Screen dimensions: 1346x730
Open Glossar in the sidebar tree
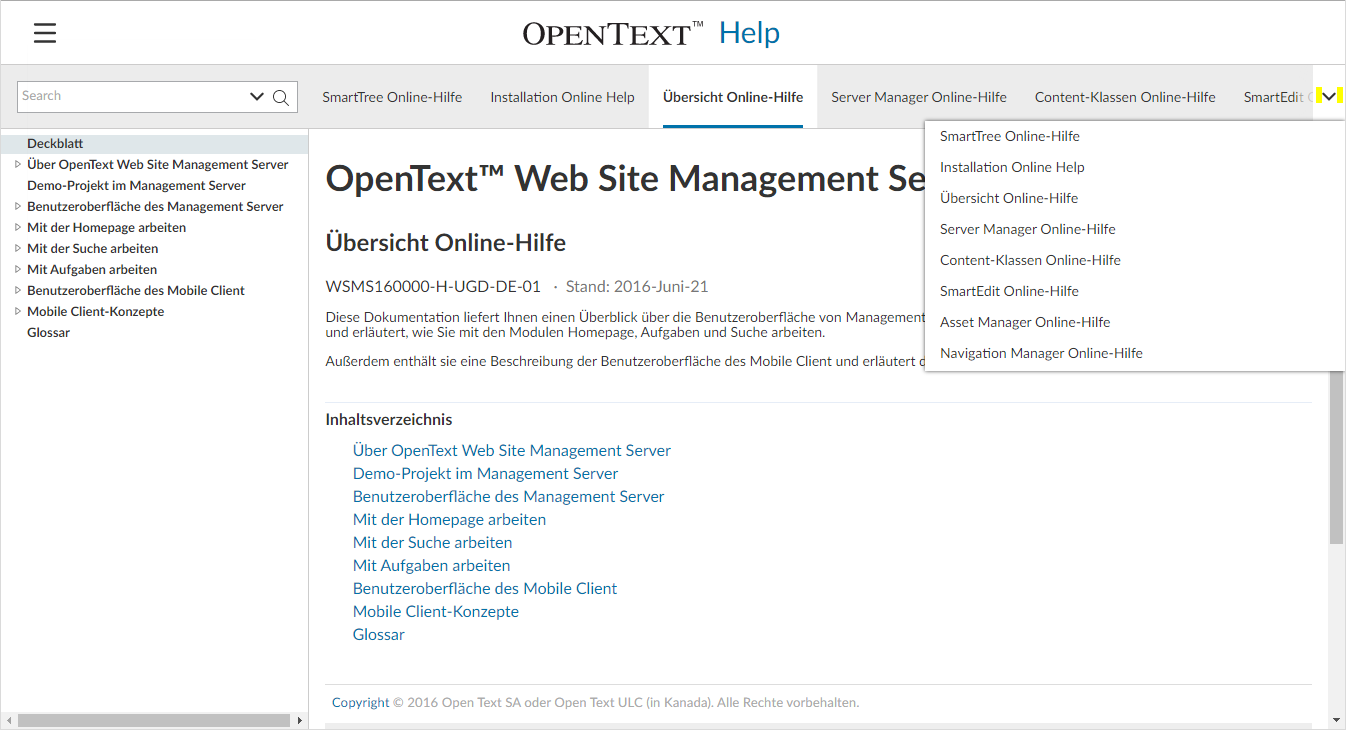(48, 333)
